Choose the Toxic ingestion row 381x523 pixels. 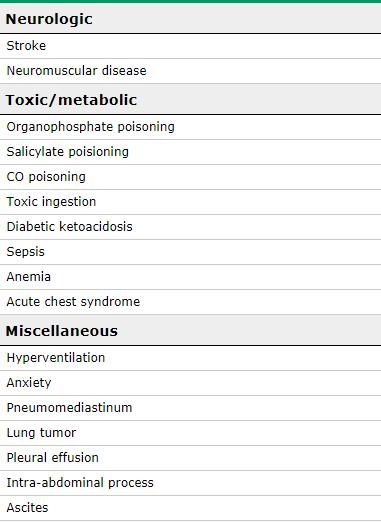pos(190,202)
